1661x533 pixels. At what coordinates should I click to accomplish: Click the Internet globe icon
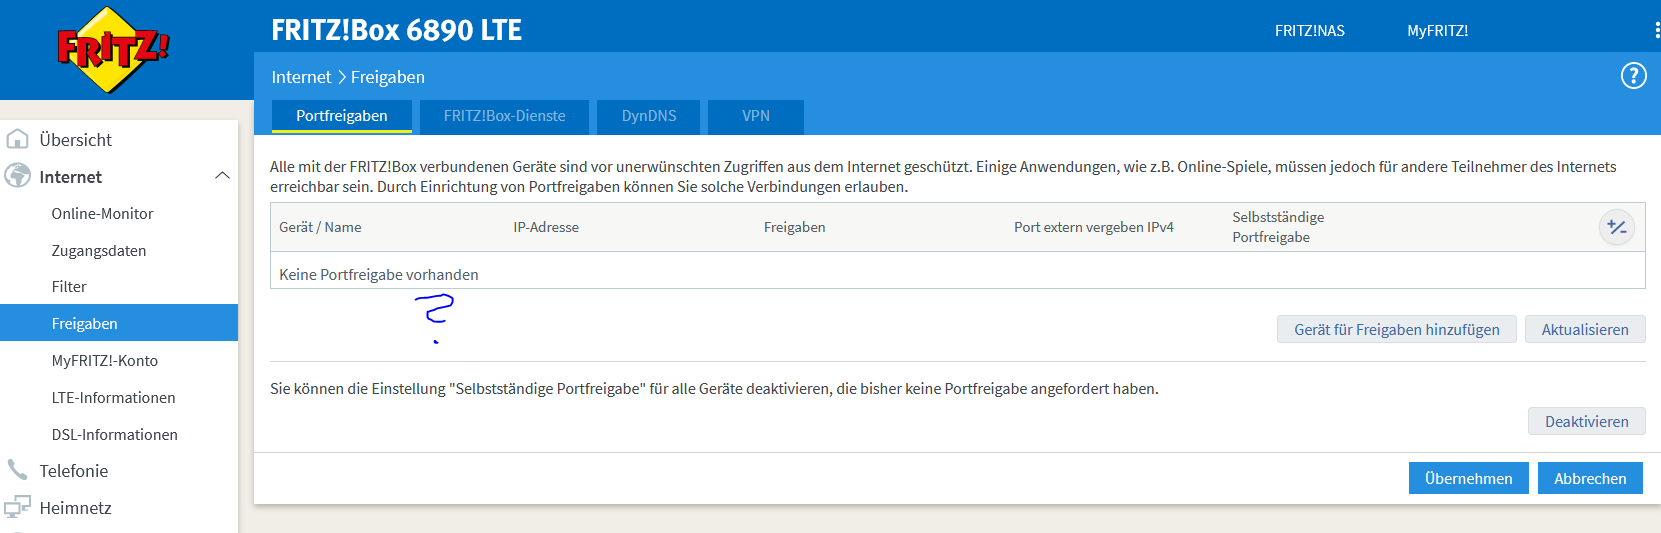click(18, 176)
